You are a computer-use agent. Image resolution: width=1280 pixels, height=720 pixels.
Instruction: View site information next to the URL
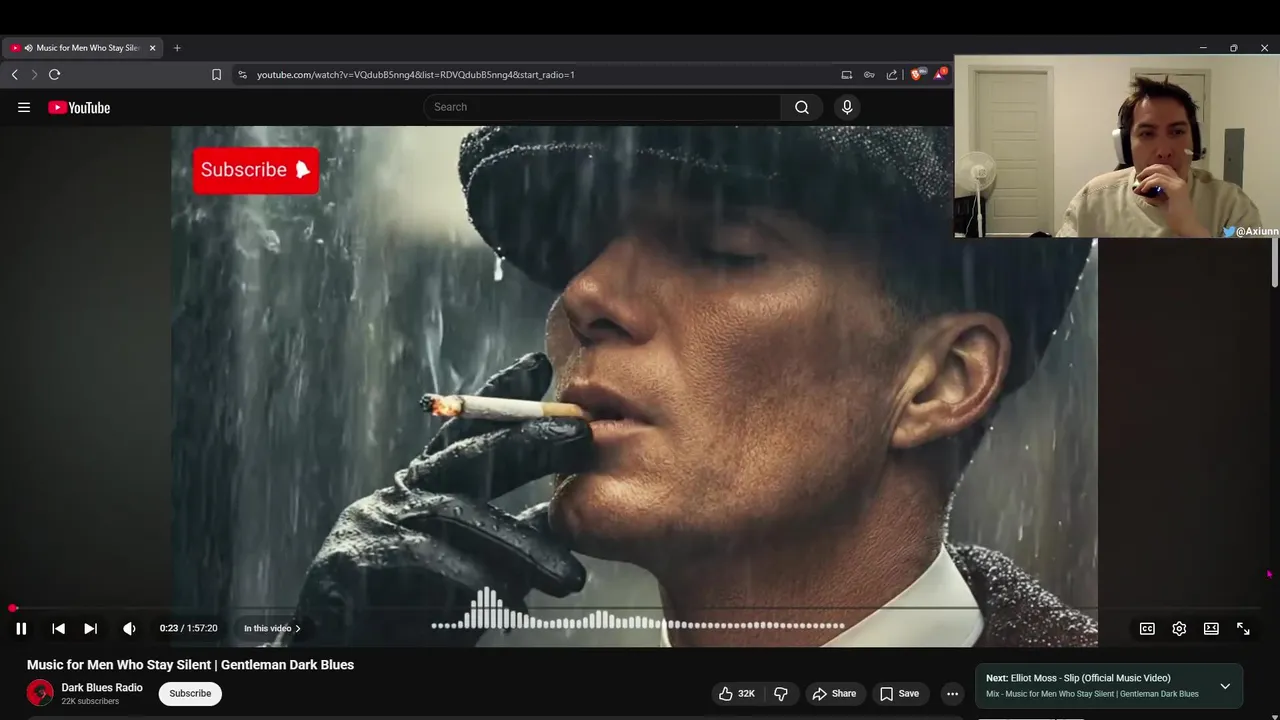[242, 74]
